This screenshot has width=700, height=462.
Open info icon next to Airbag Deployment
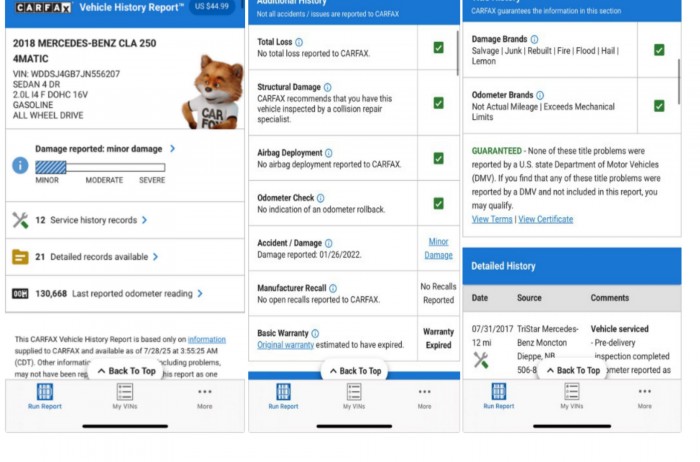(x=329, y=153)
